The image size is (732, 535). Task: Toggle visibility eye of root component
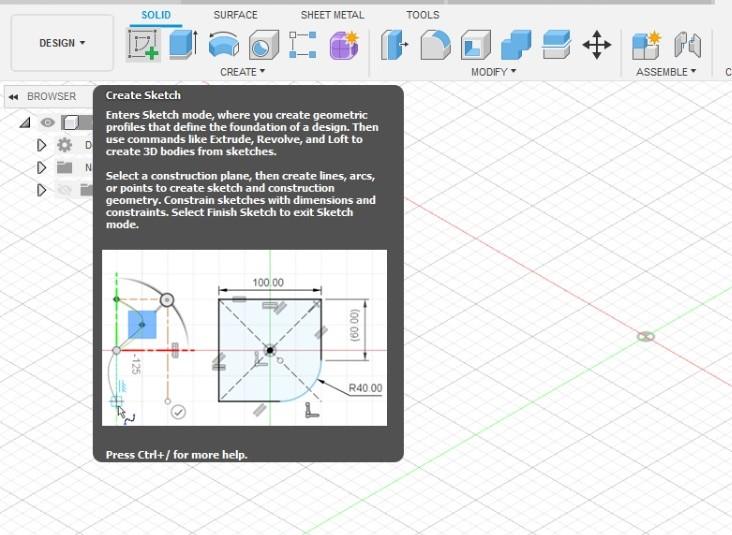(x=47, y=123)
